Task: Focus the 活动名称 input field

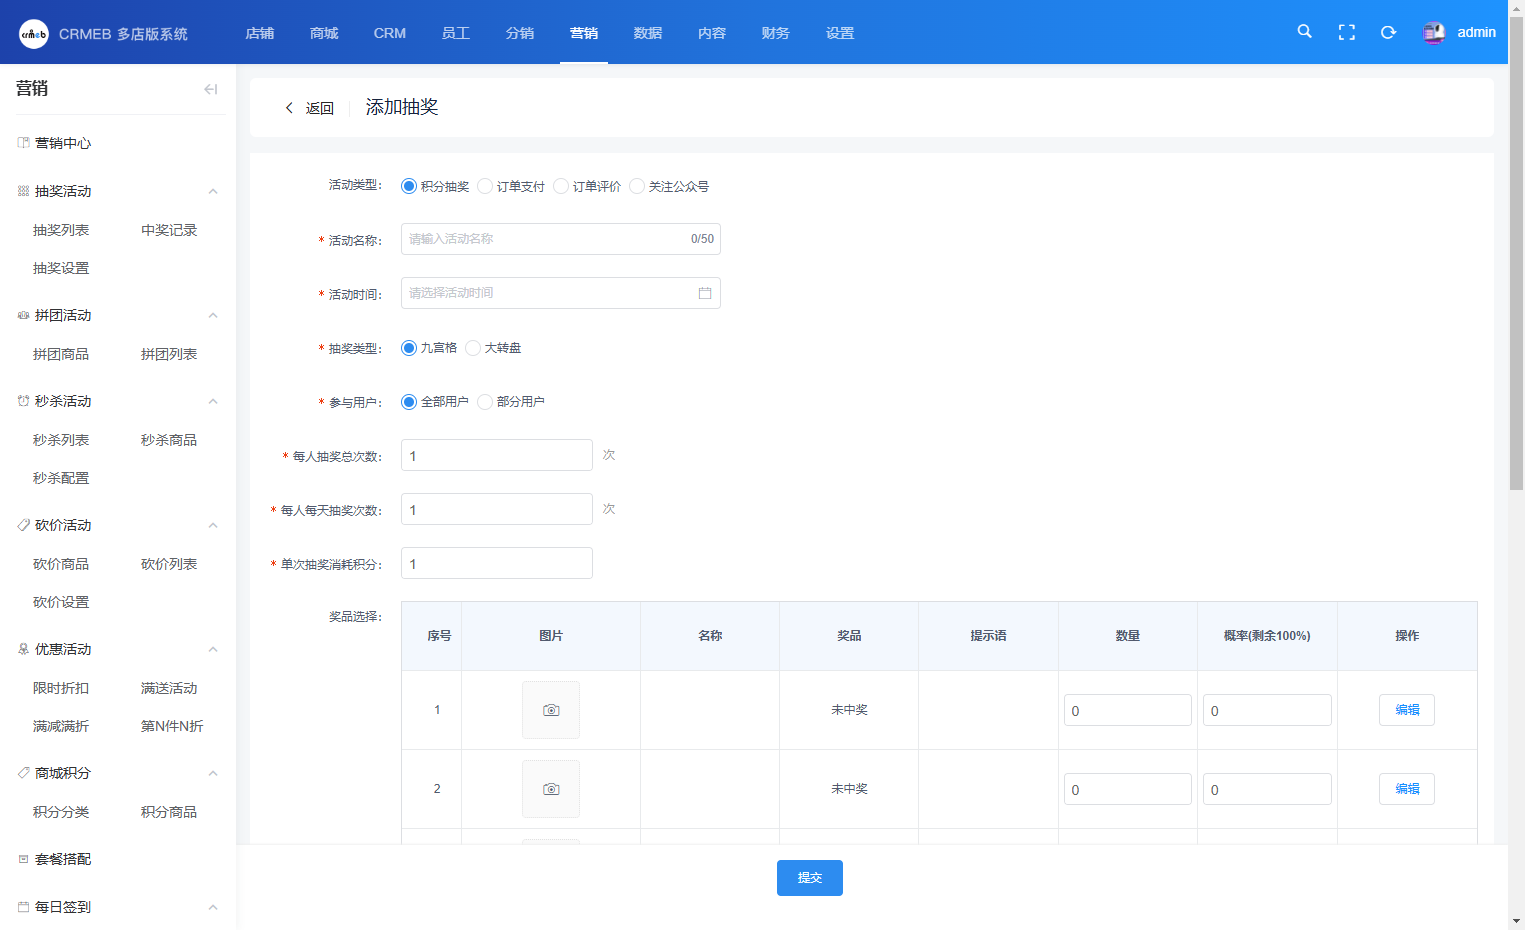Action: (x=545, y=239)
